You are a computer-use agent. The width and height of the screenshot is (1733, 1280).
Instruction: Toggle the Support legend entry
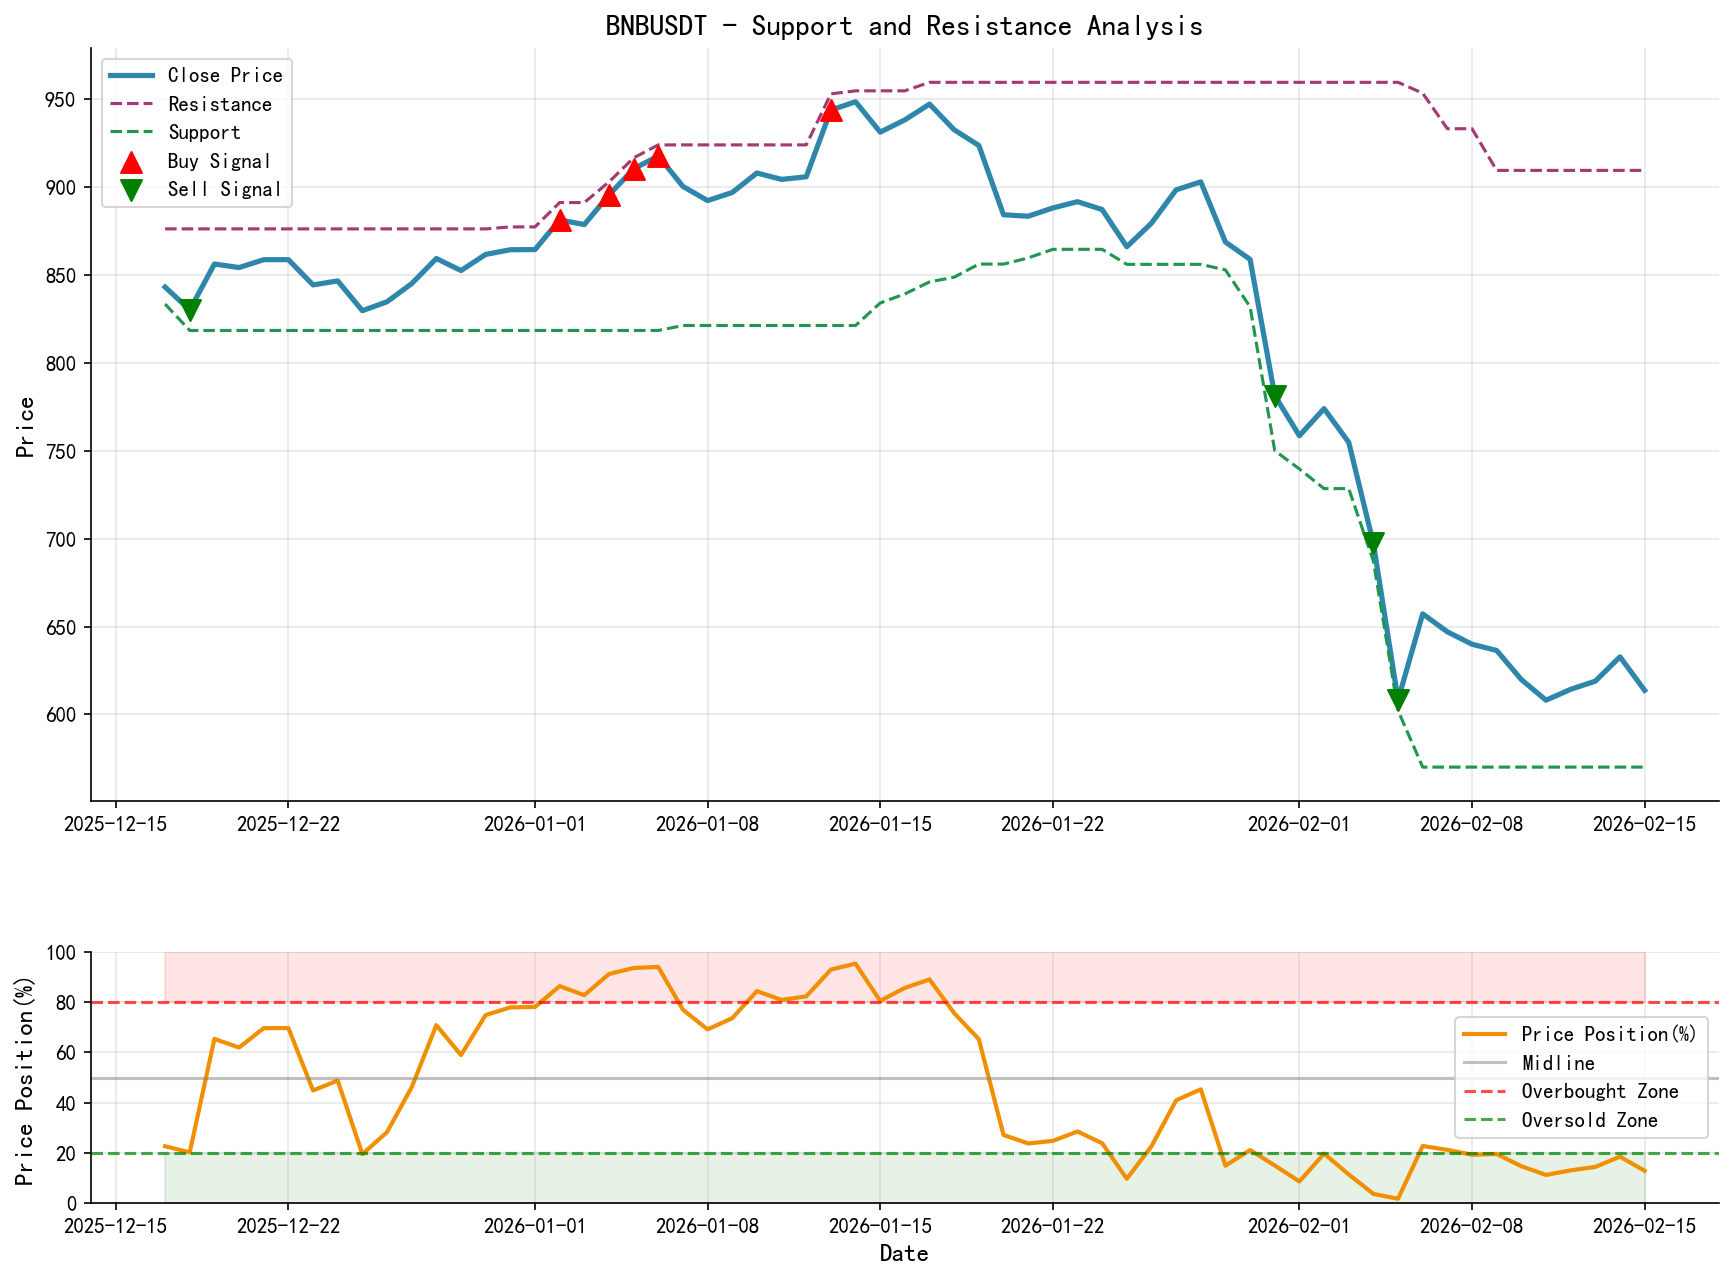[x=202, y=132]
